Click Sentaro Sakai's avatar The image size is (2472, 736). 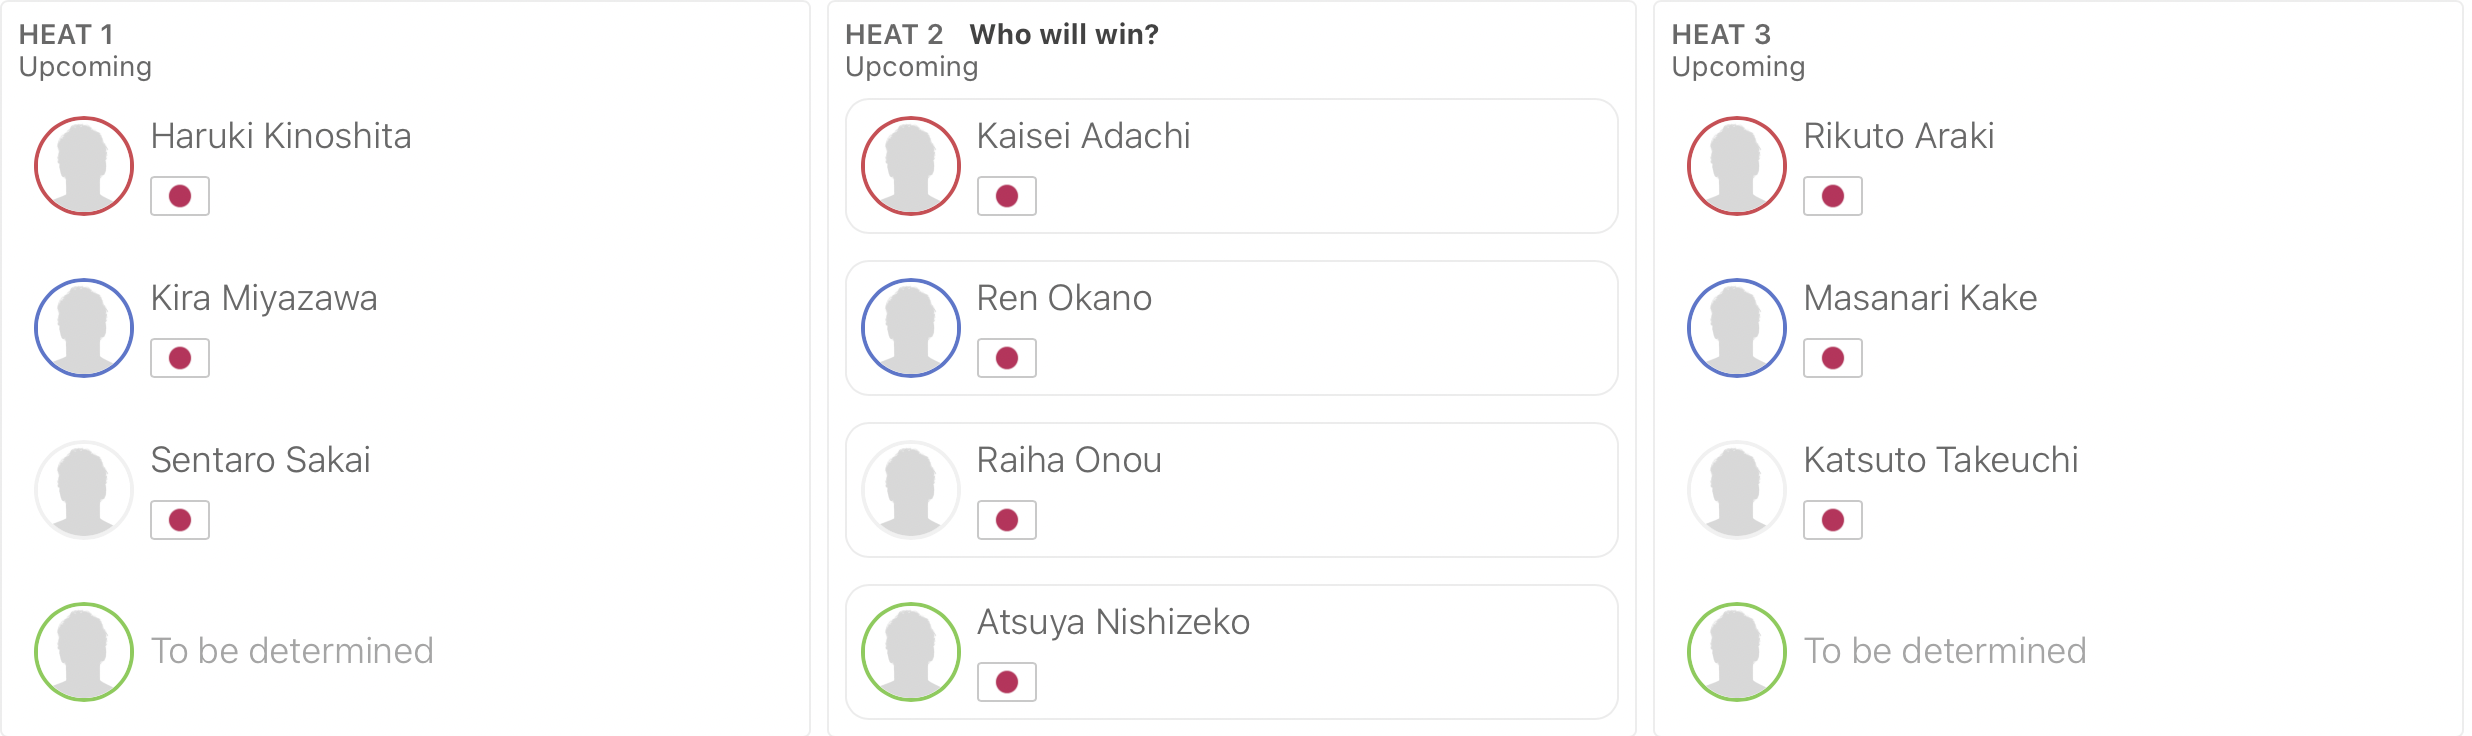coord(84,490)
